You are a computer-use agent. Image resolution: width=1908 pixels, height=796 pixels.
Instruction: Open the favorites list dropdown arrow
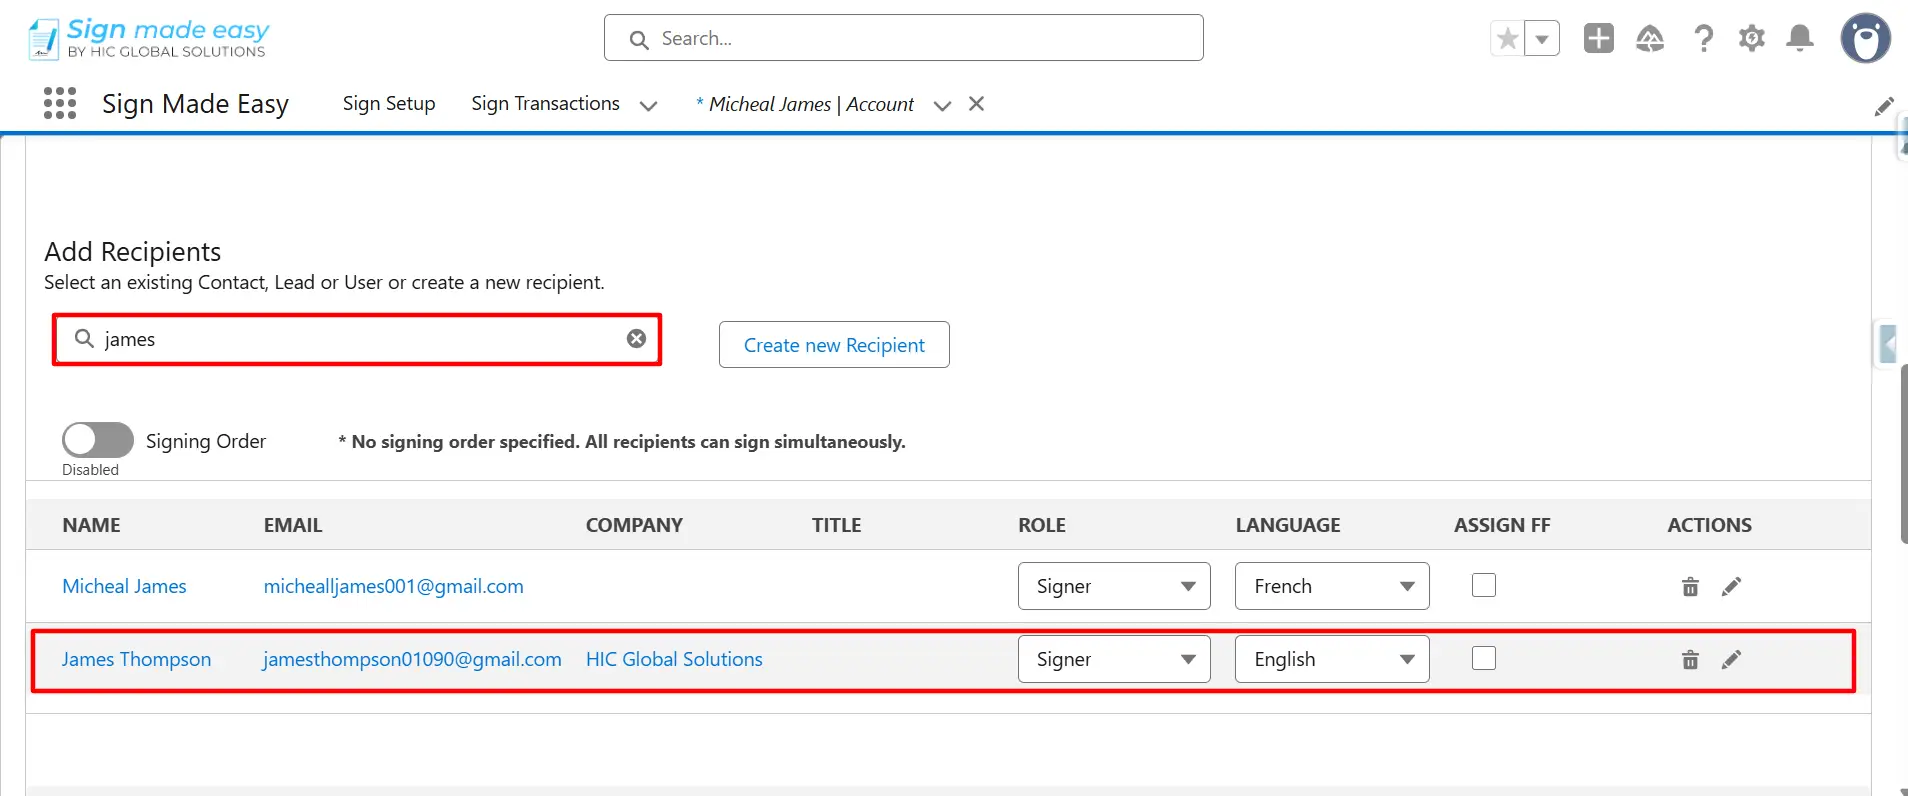point(1542,39)
